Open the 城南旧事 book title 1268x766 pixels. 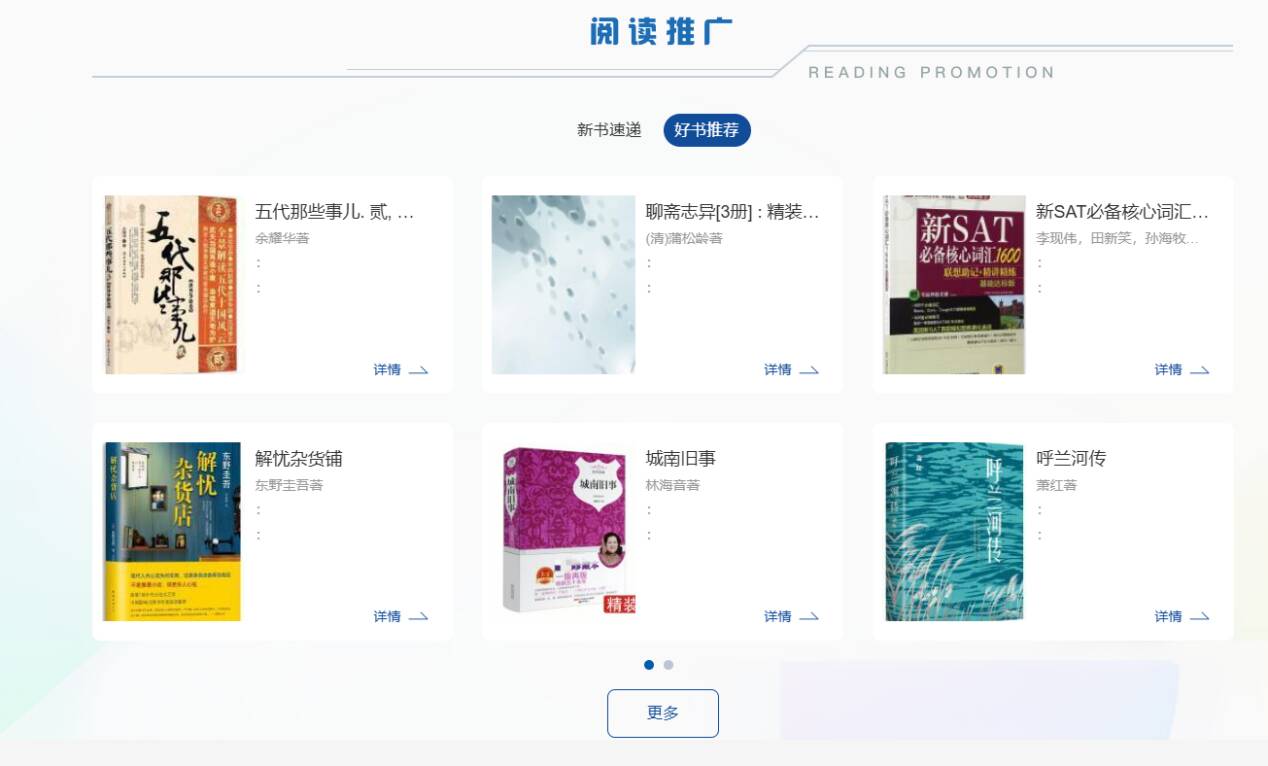tap(681, 459)
